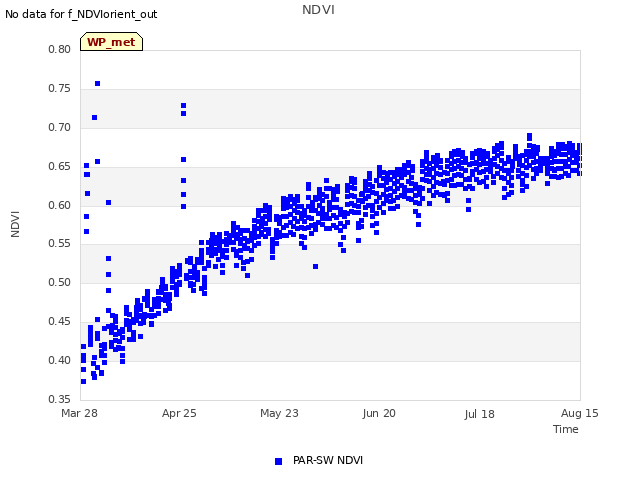Click the blue PAR-SW NDVI legend marker
640x480 pixels.
(x=278, y=461)
